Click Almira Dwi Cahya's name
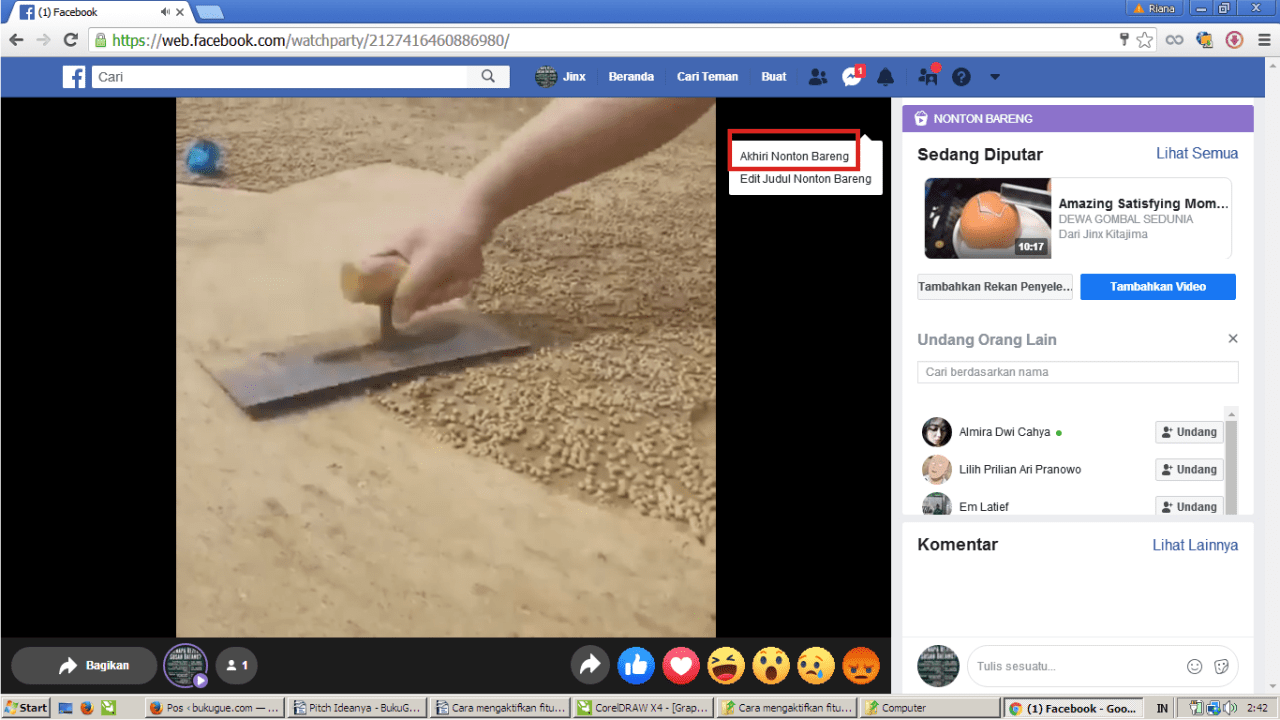The width and height of the screenshot is (1280, 720). tap(1004, 432)
